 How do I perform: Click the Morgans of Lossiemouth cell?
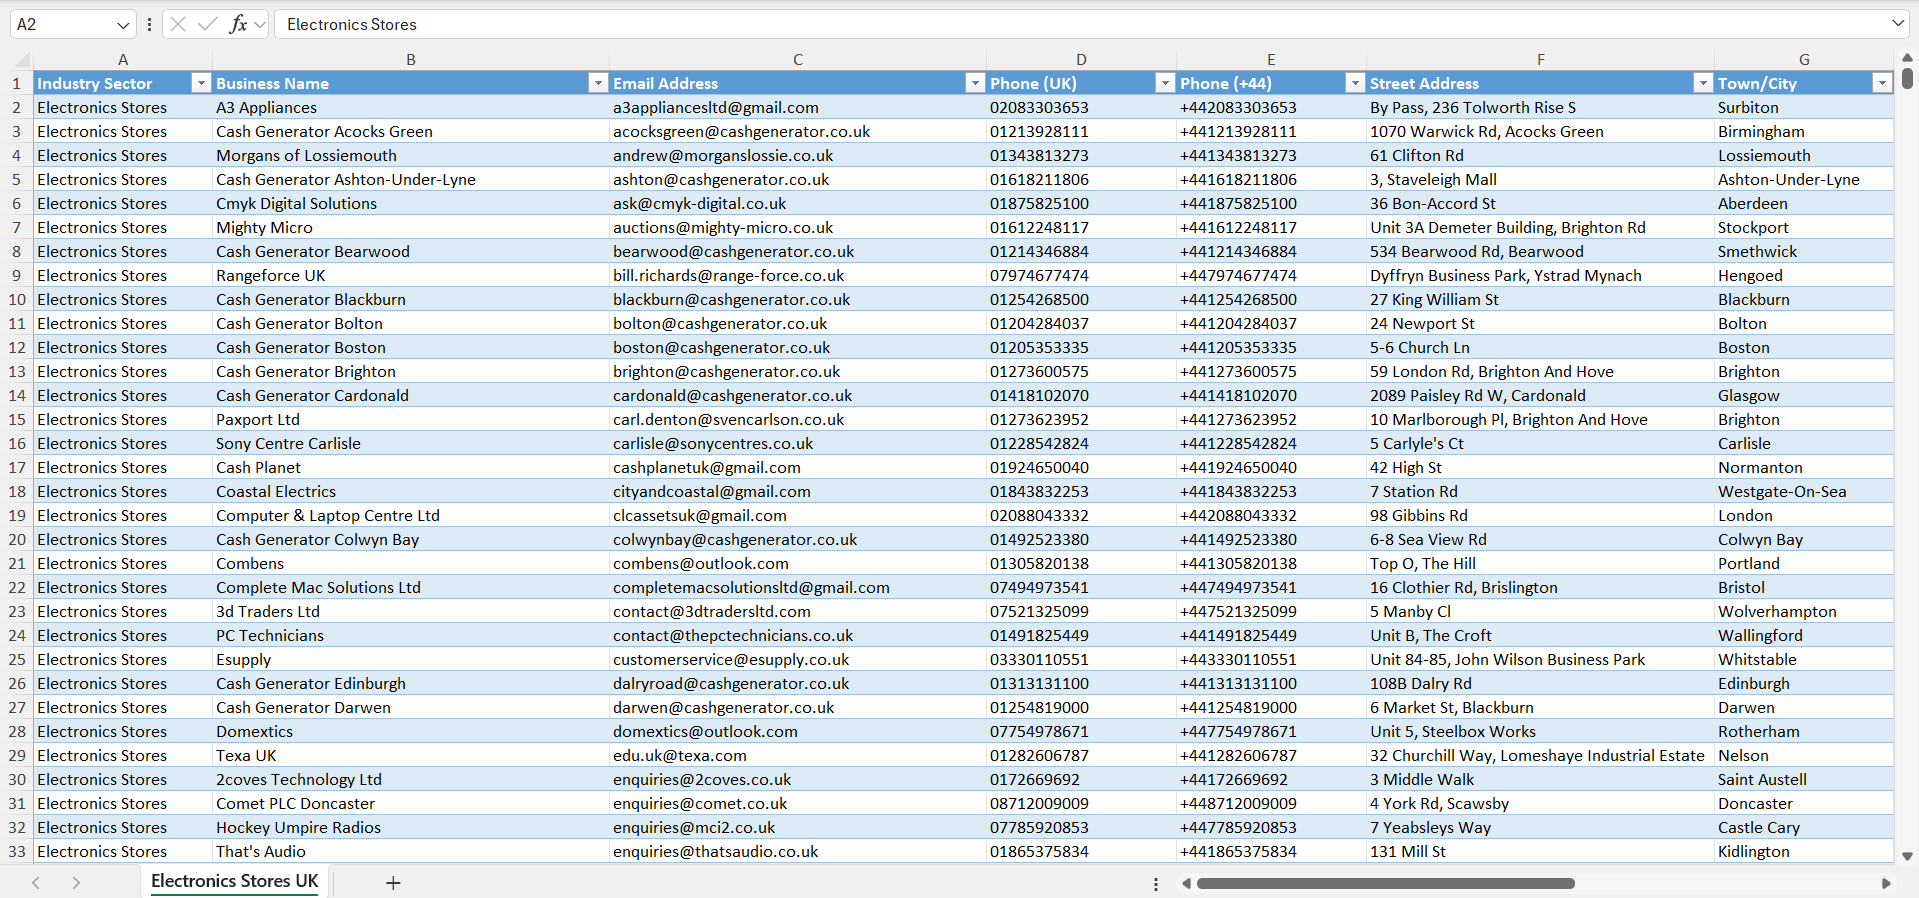(x=411, y=155)
